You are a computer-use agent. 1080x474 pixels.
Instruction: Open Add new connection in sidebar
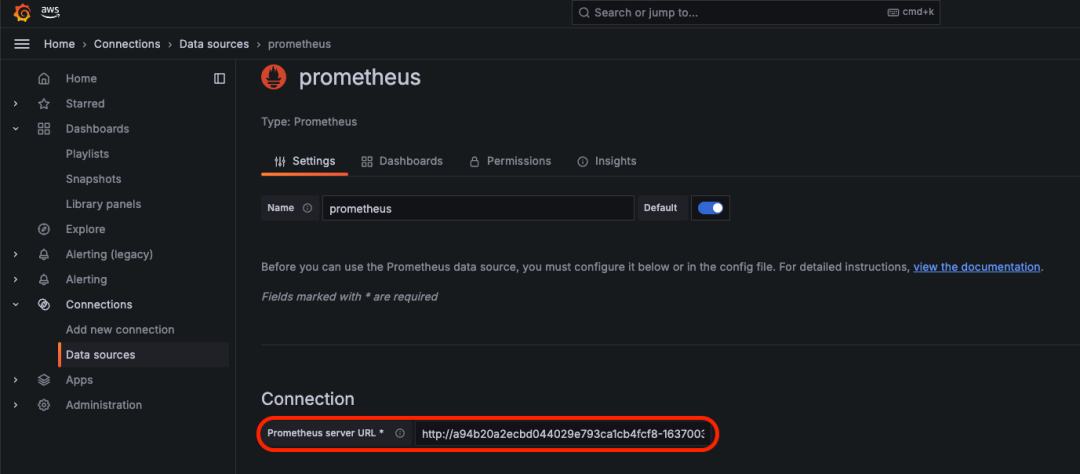coord(120,330)
